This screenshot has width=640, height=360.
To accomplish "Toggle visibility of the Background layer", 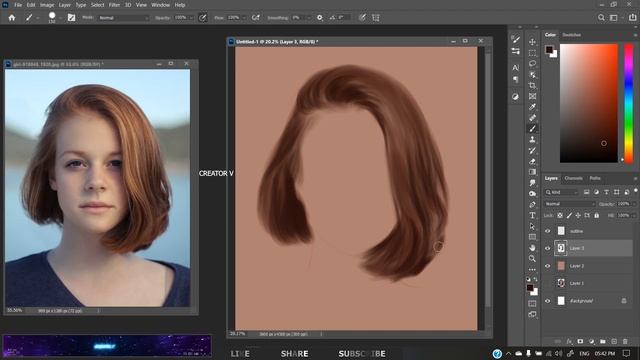I will pos(548,301).
